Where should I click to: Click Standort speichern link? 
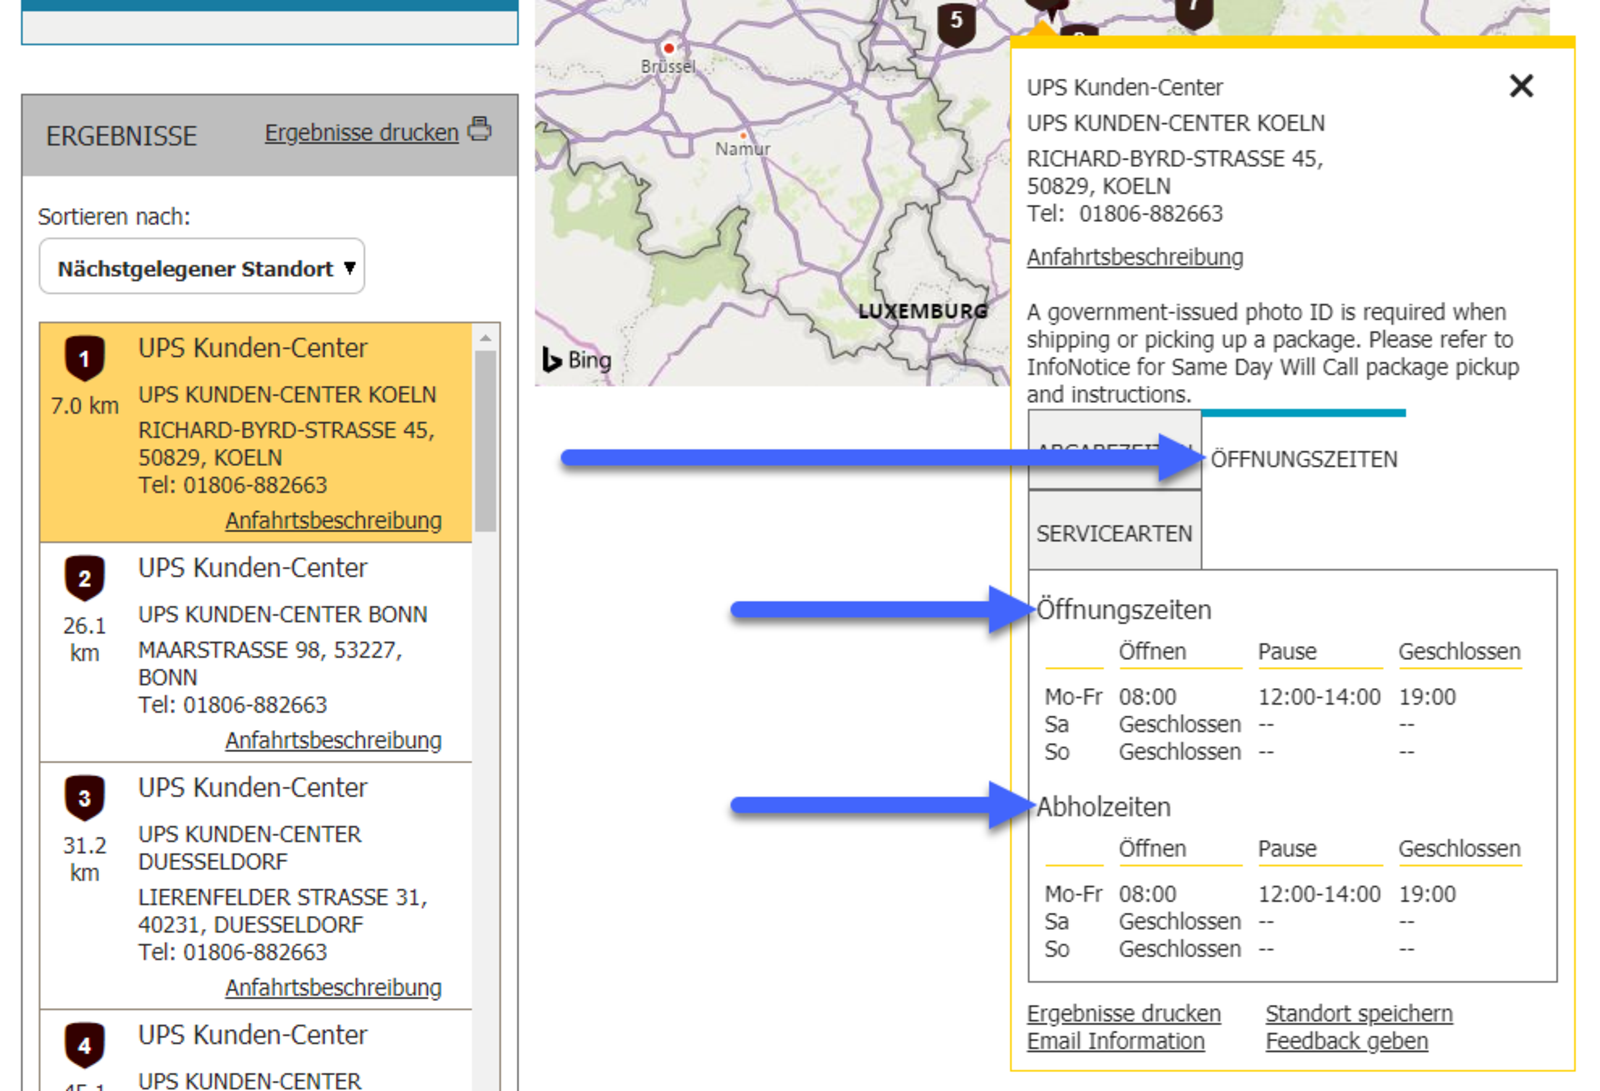coord(1359,1013)
